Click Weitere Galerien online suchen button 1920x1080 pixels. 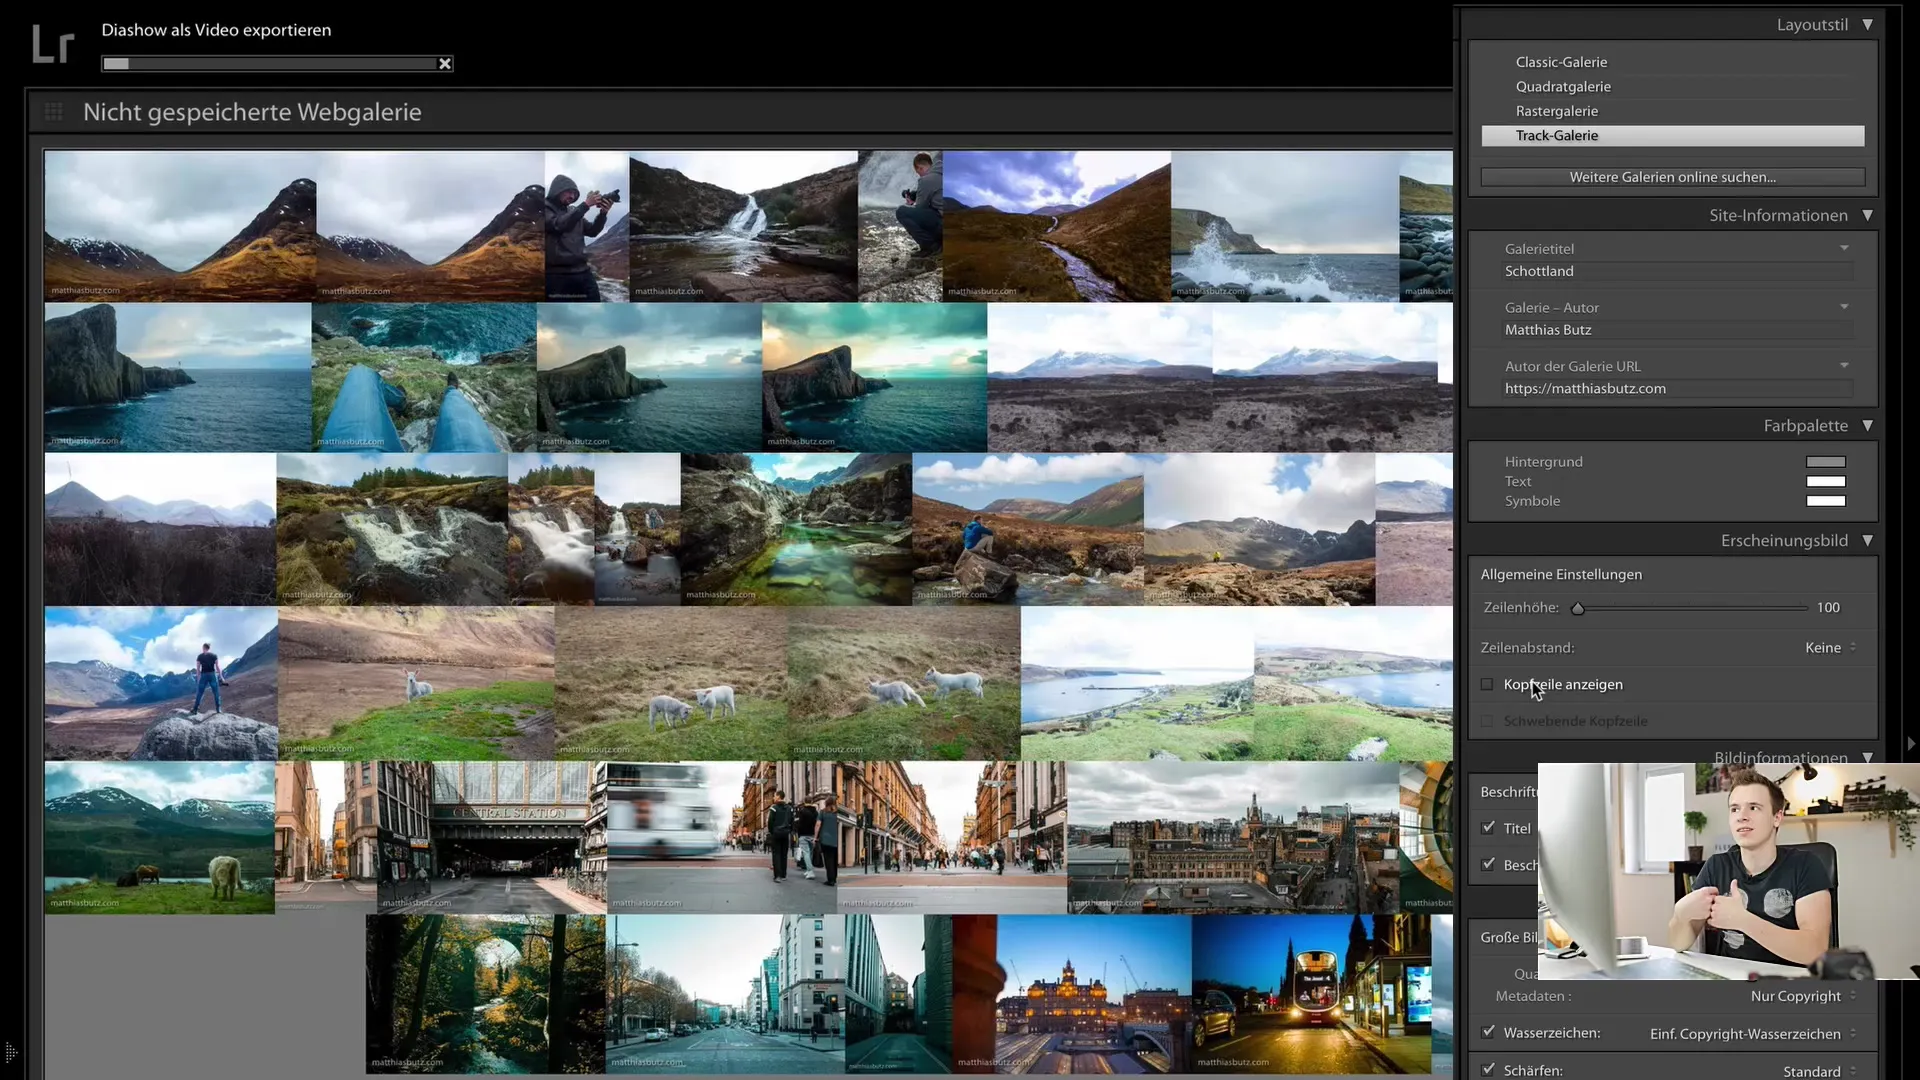(1672, 177)
